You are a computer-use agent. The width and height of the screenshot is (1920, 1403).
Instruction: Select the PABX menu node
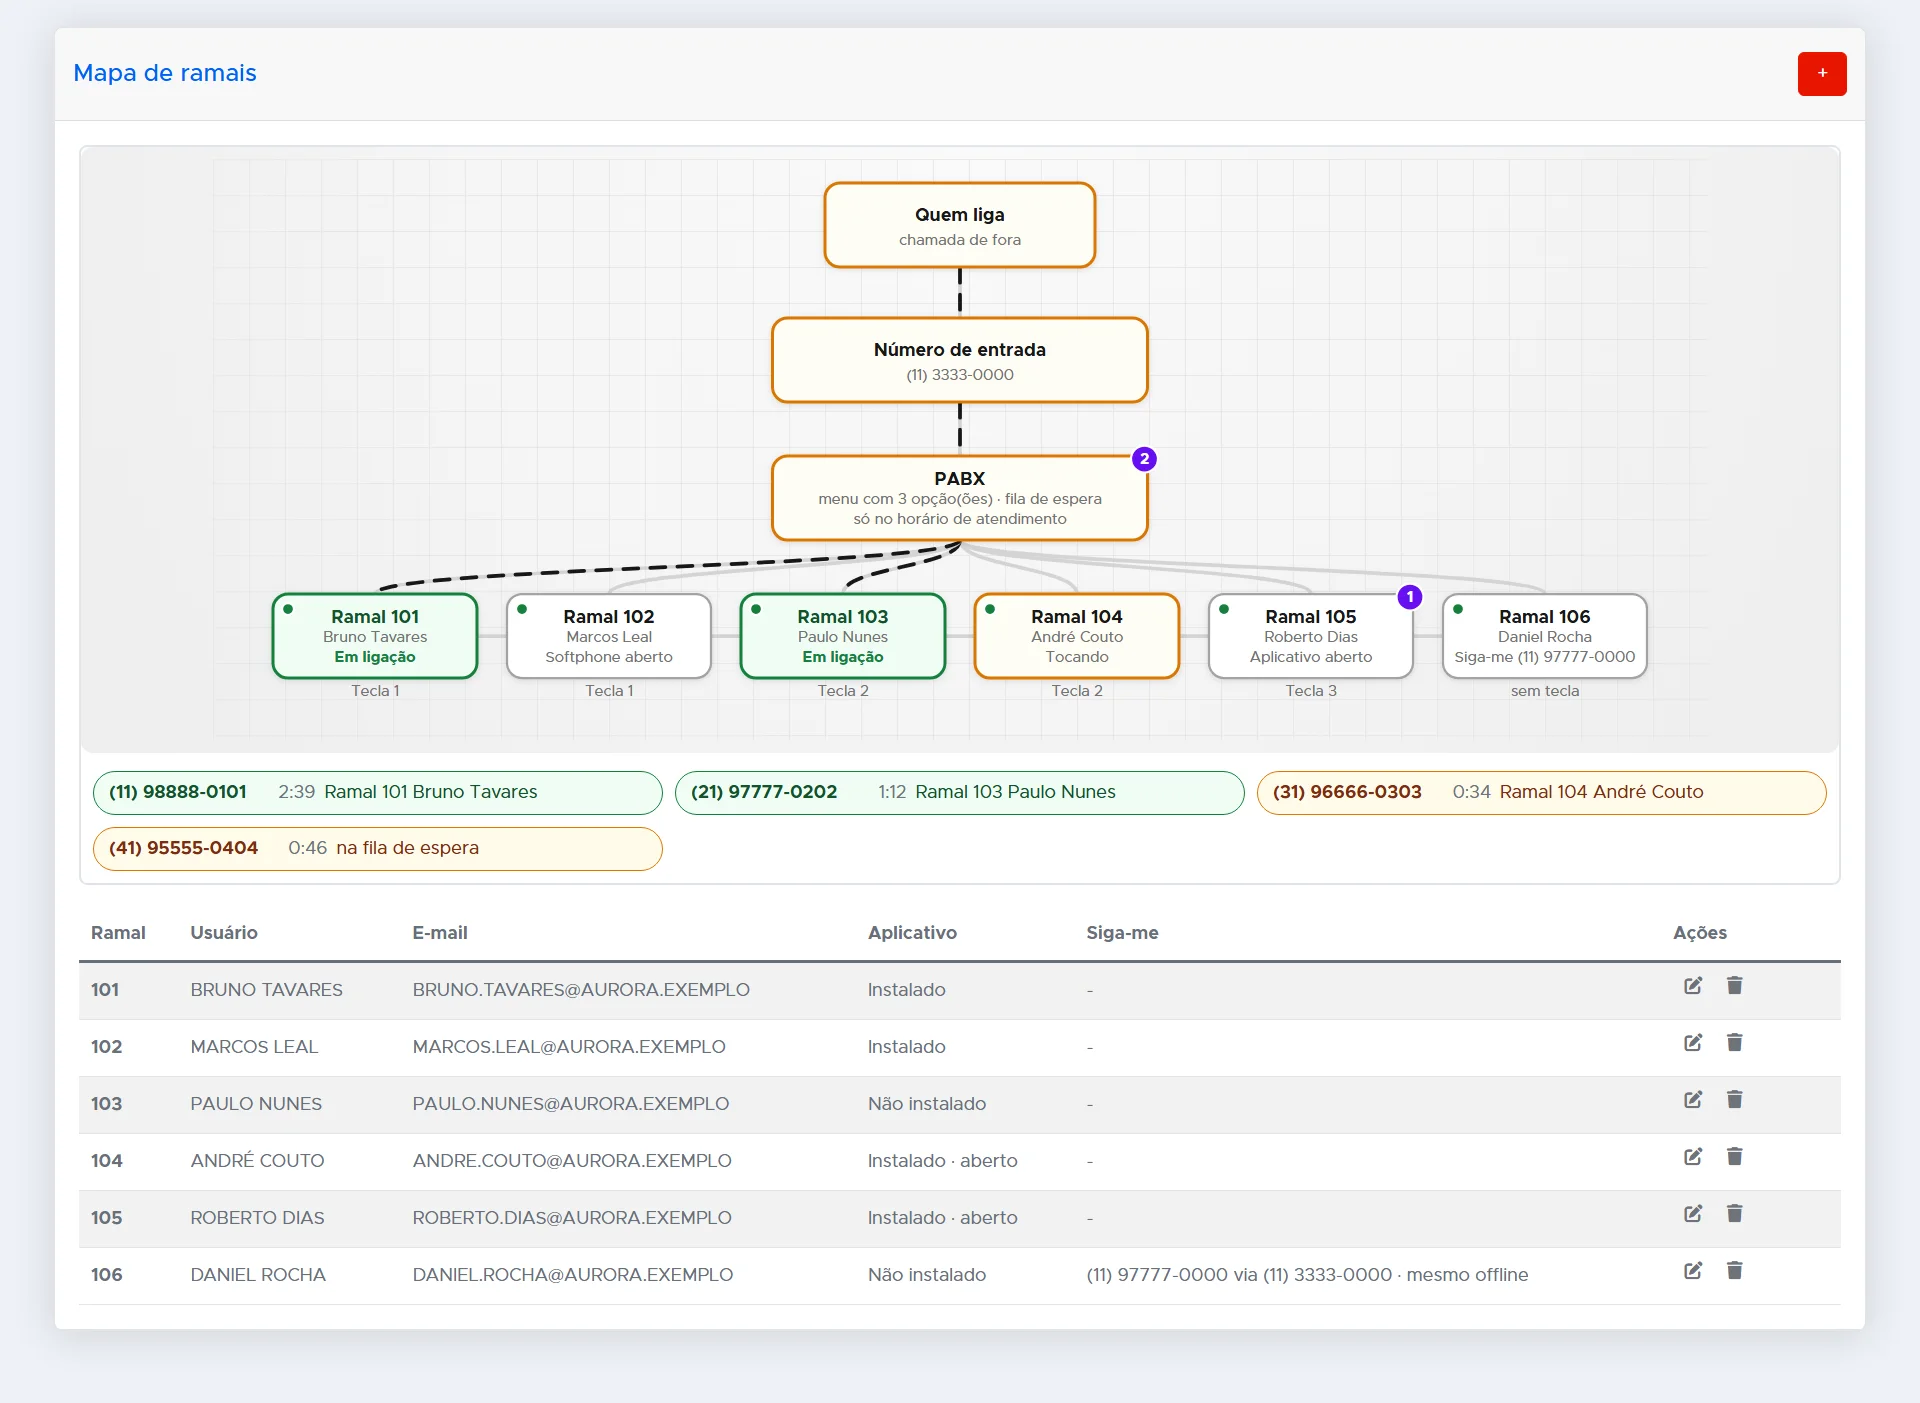(x=960, y=498)
